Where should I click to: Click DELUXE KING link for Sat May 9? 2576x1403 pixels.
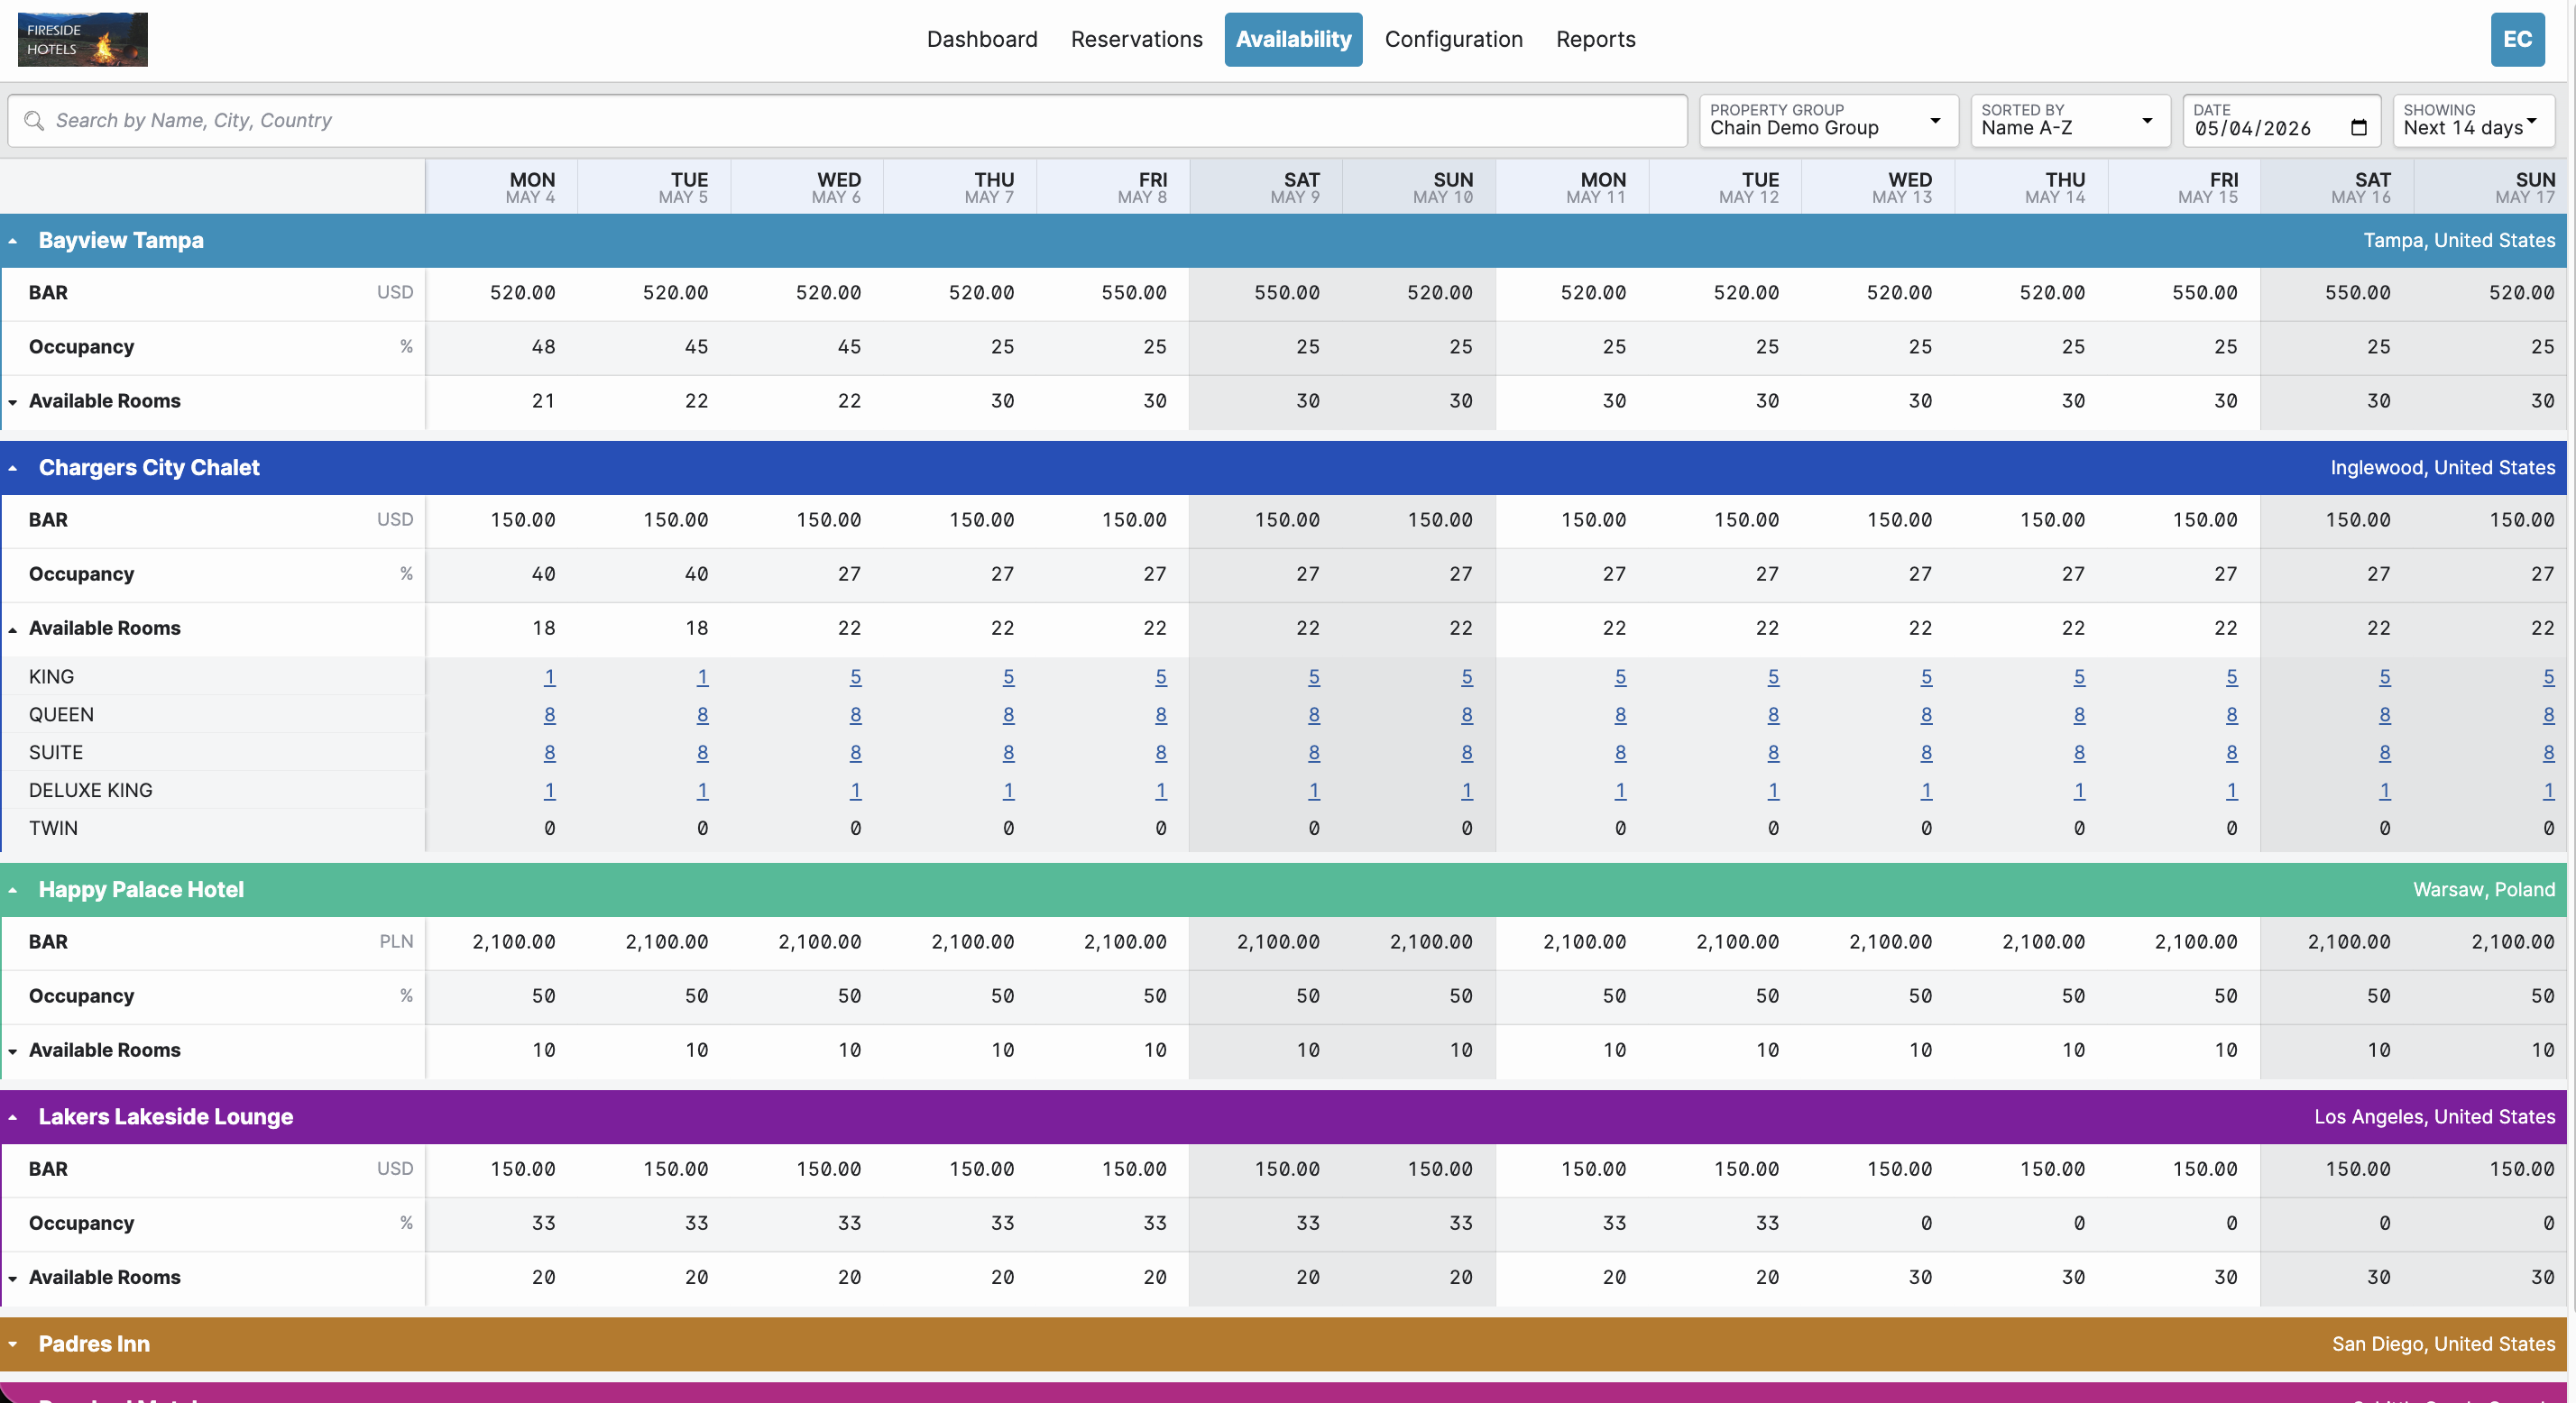pyautogui.click(x=1313, y=791)
